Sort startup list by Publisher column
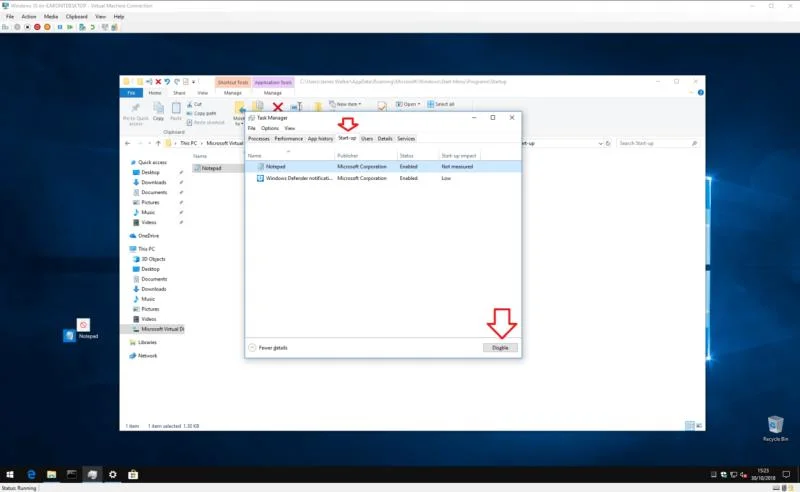Screen dimensions: 800x492 coord(366,155)
